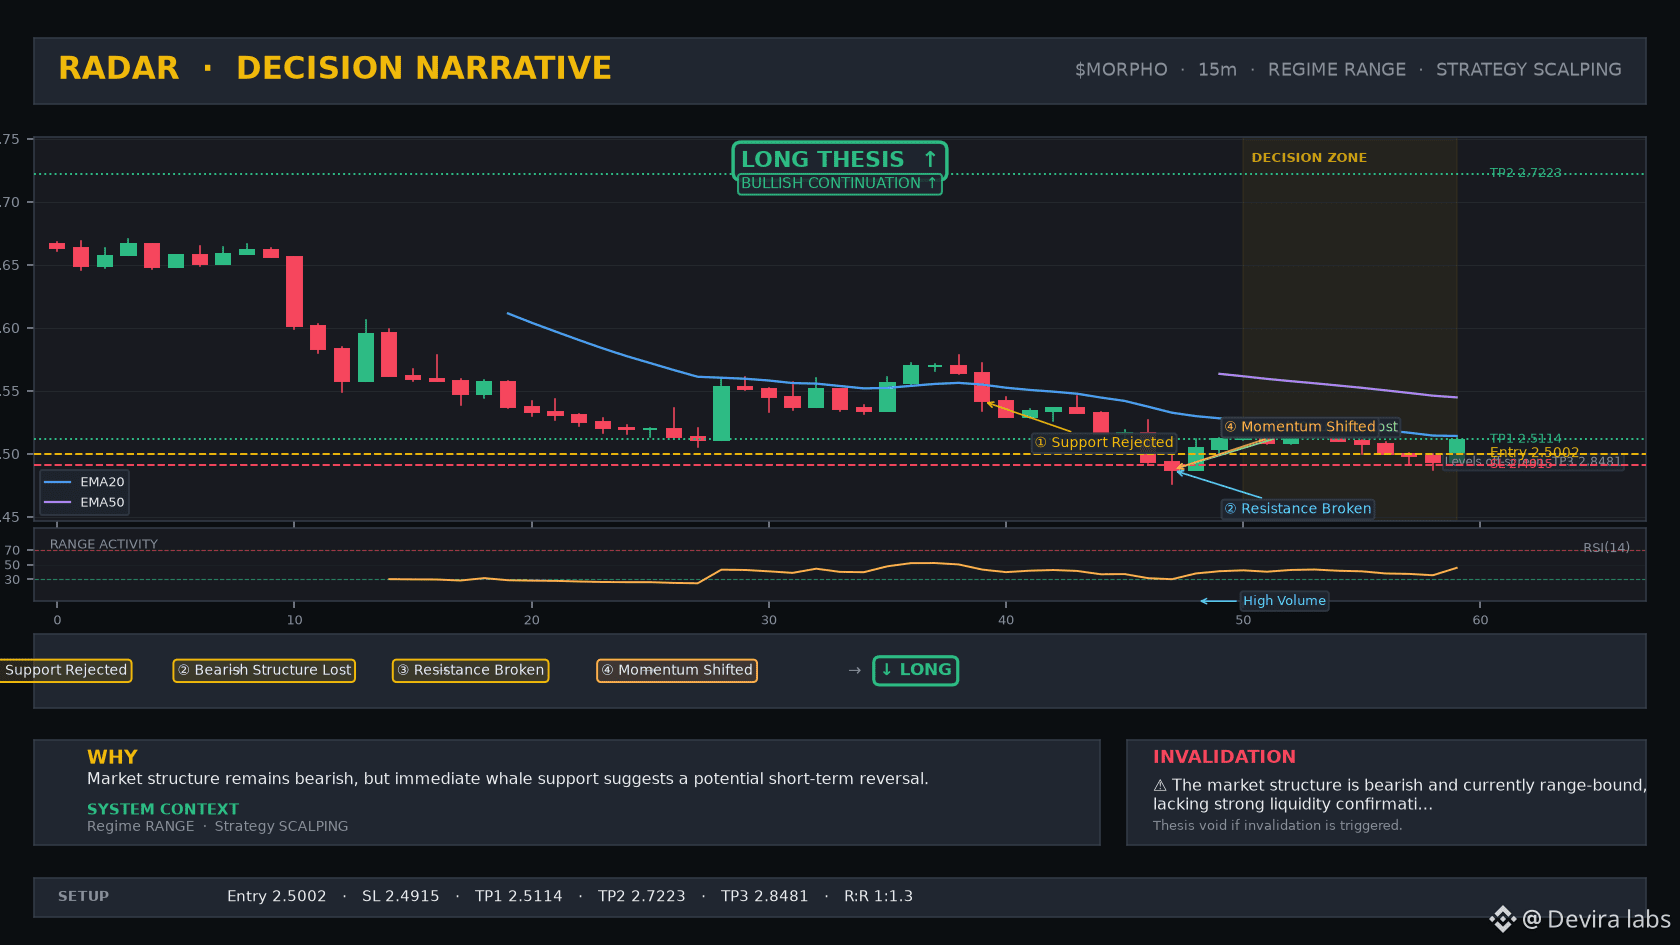Click the Momentum Shifted chip in the step row
1680x945 pixels.
coord(677,670)
